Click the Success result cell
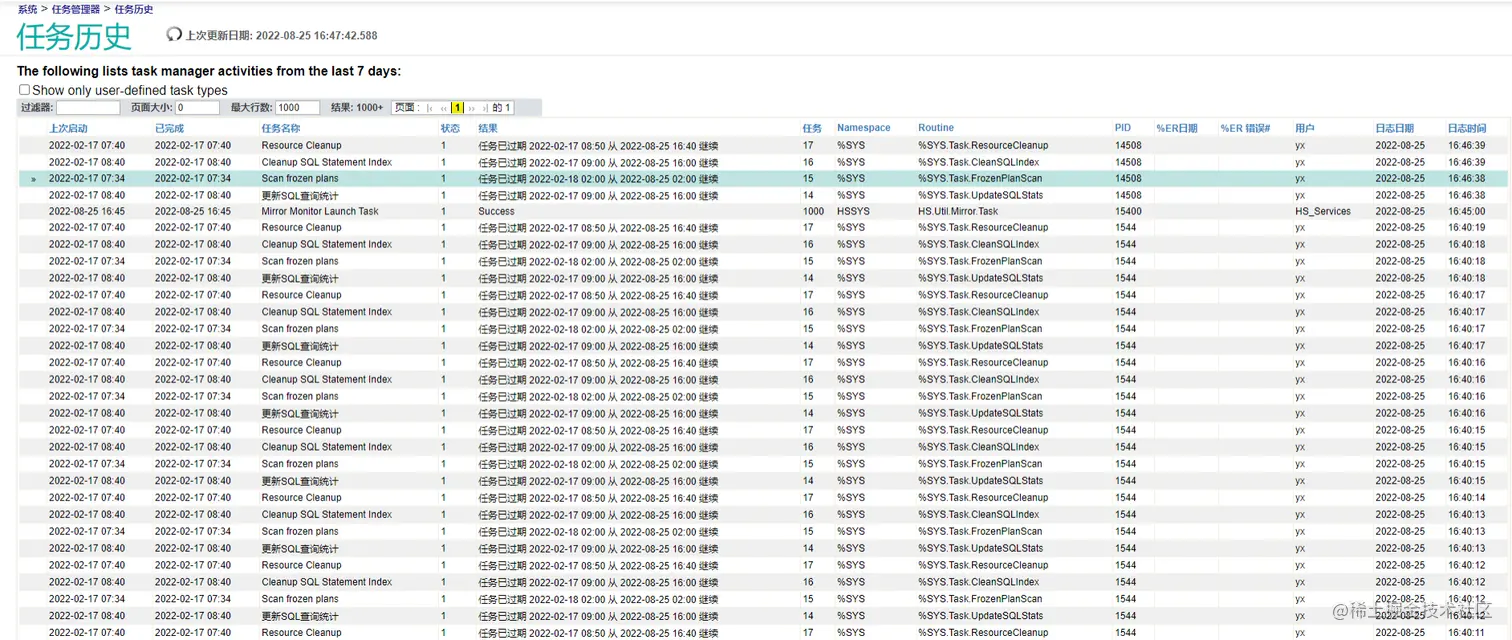1512x640 pixels. (496, 211)
